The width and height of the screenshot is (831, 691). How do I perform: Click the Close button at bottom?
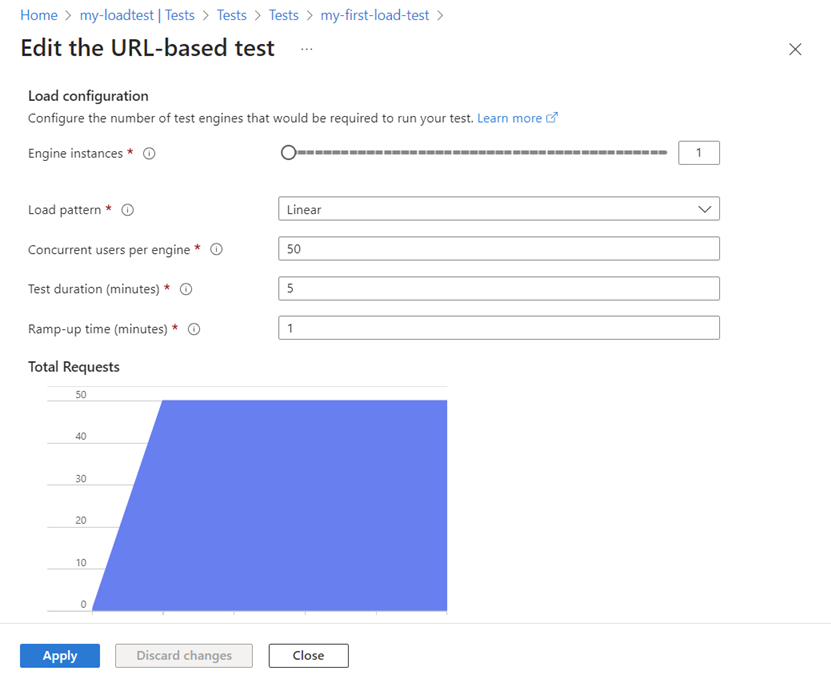[308, 656]
